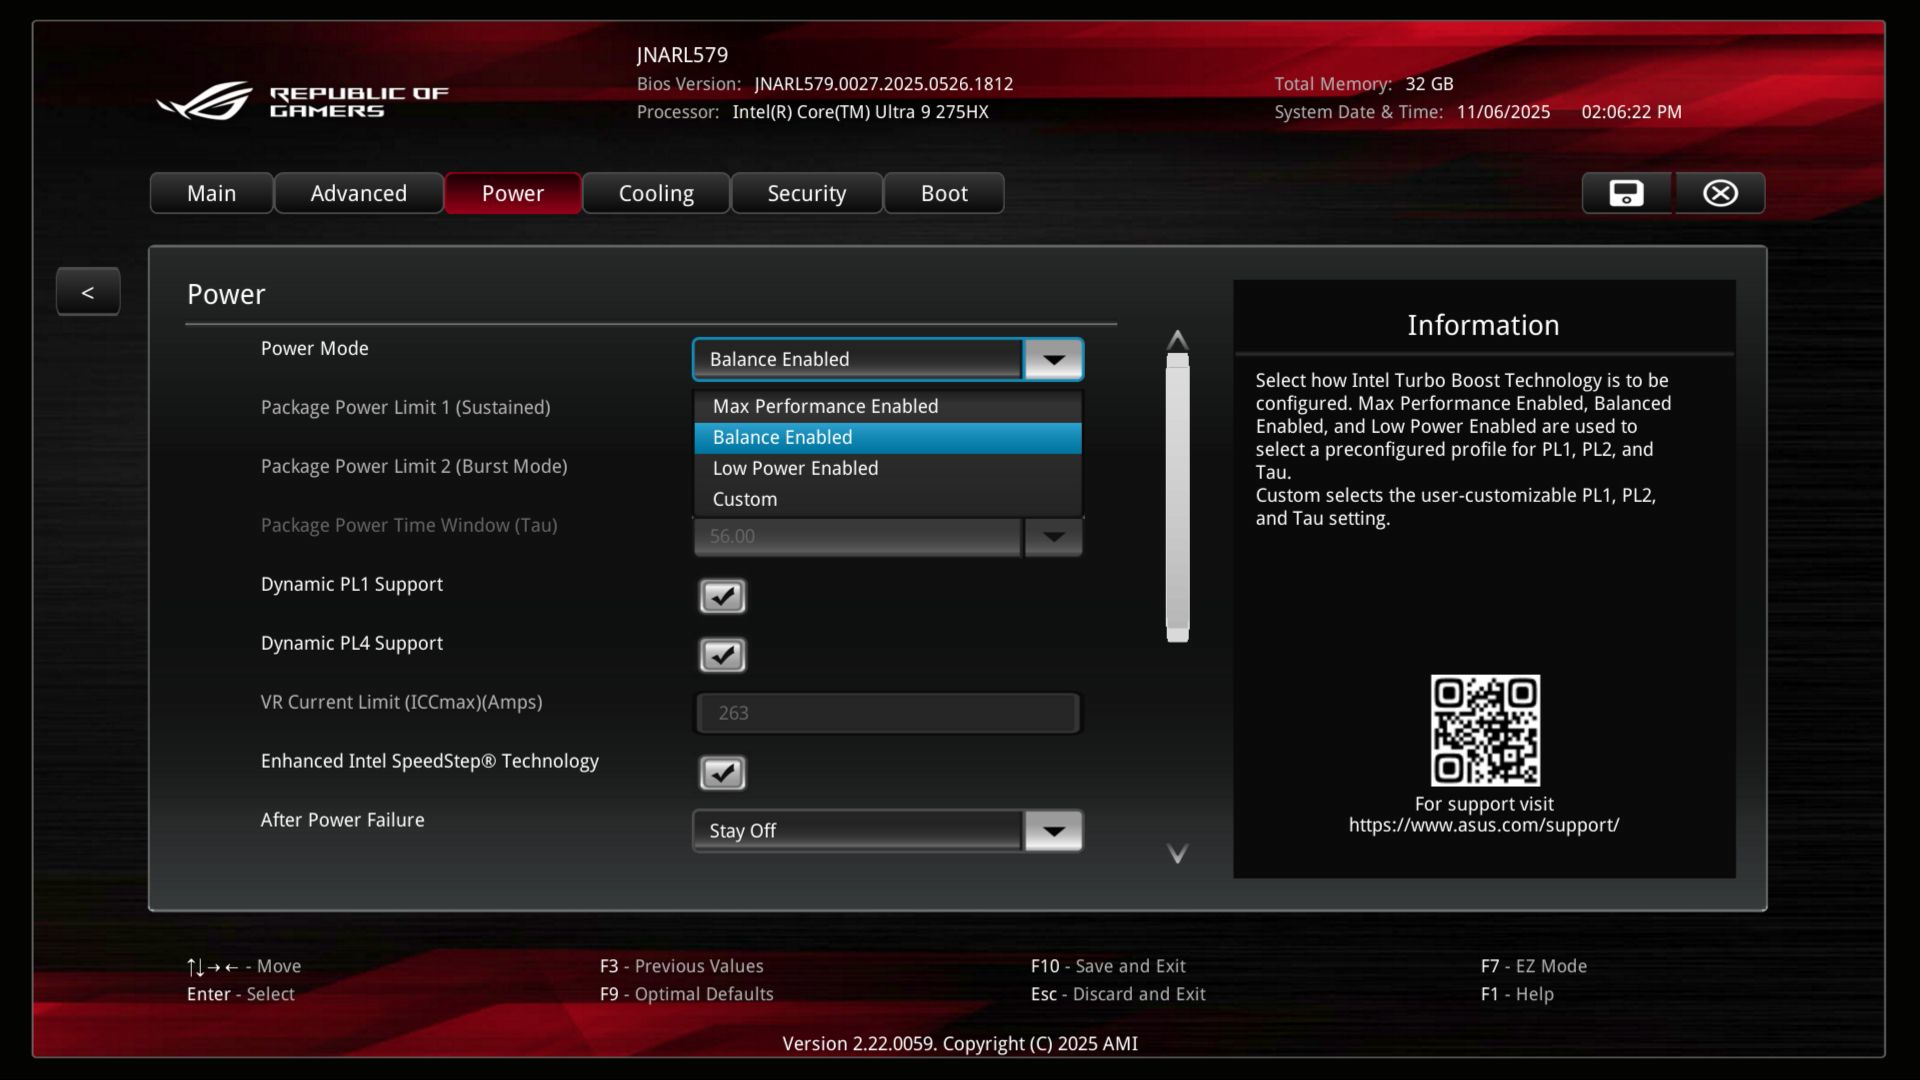
Task: Click the save floppy disk icon
Action: click(1626, 193)
